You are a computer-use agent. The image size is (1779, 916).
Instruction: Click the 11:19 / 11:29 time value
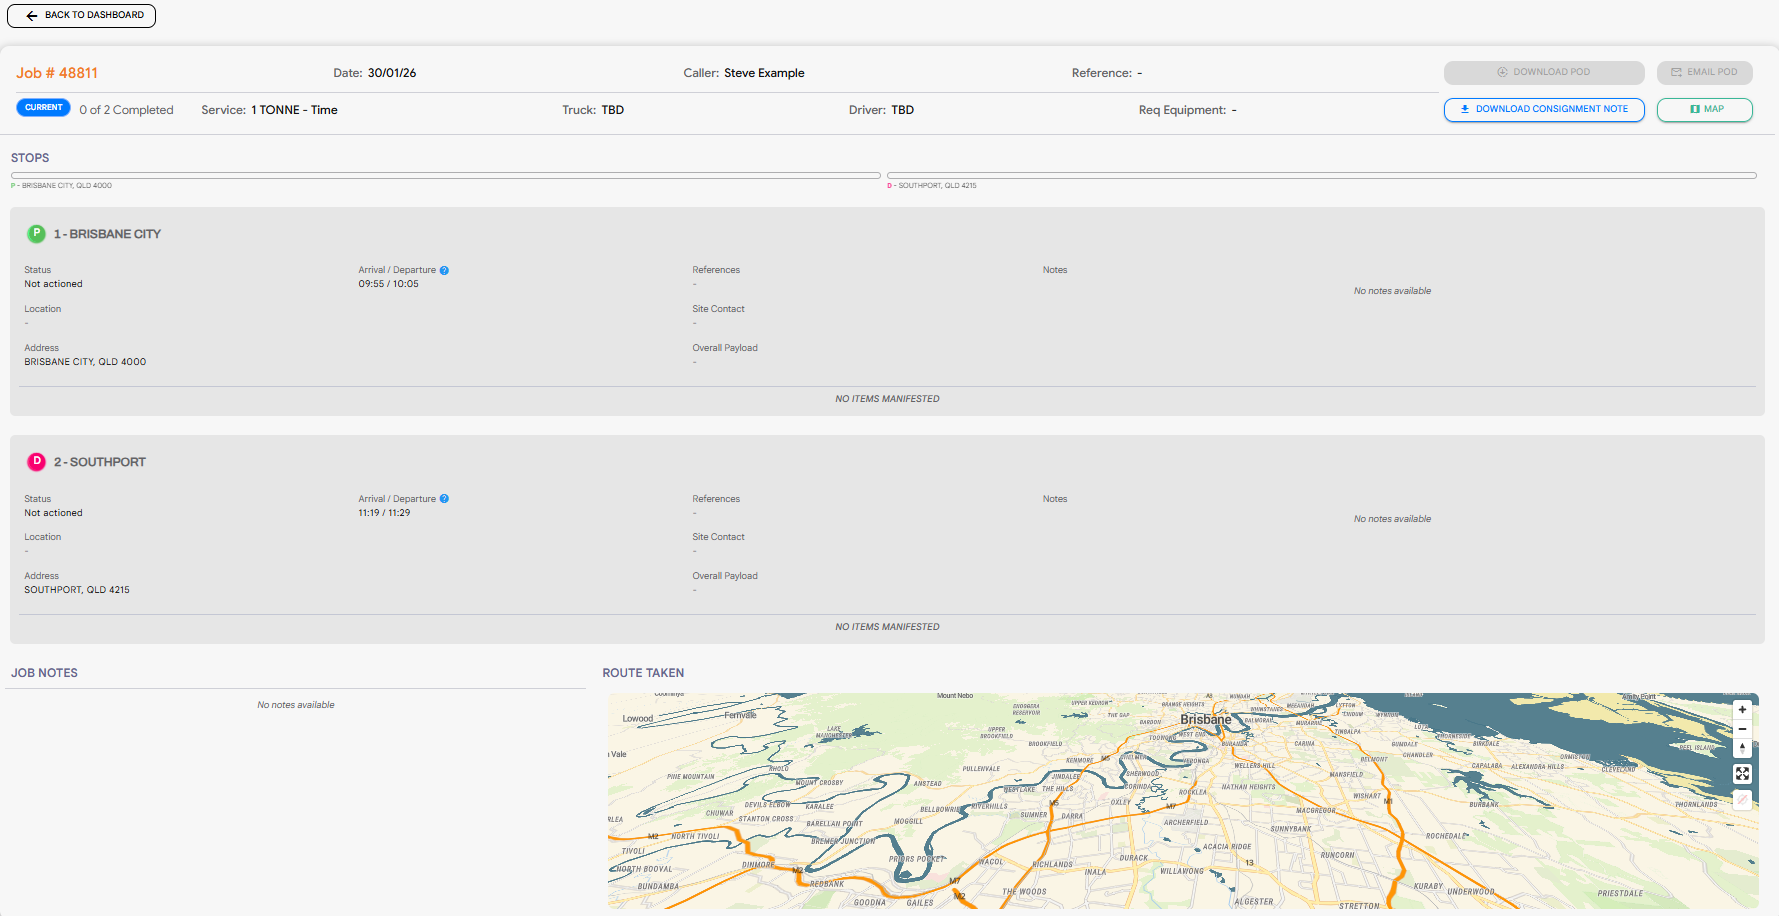coord(384,513)
